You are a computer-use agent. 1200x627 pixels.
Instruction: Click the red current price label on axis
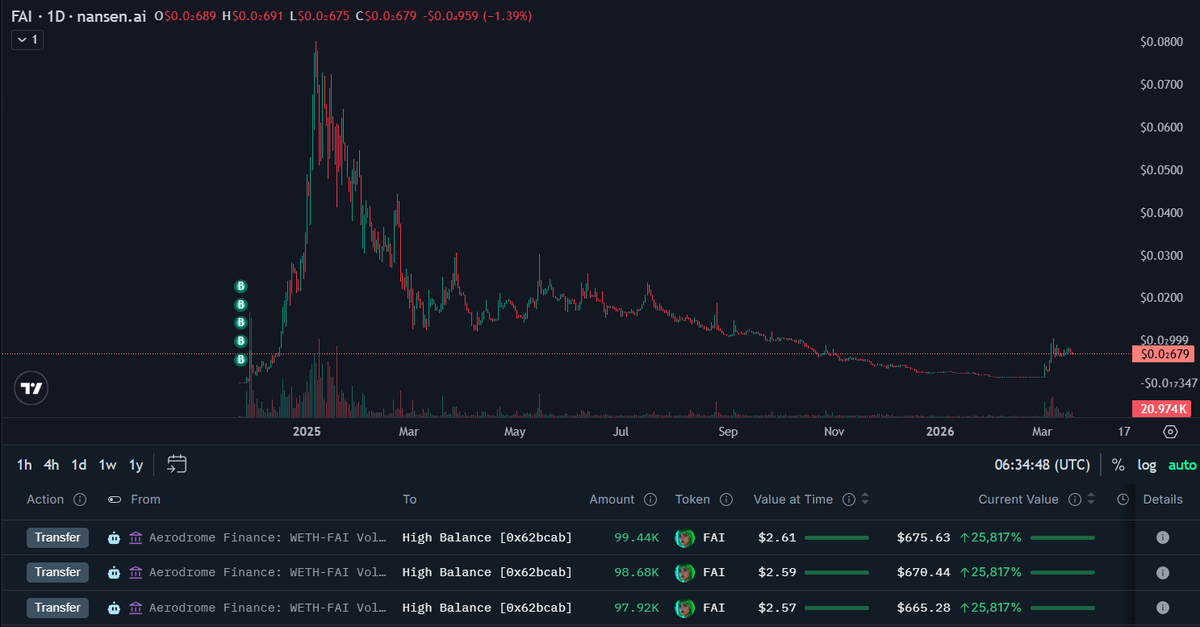[x=1162, y=354]
